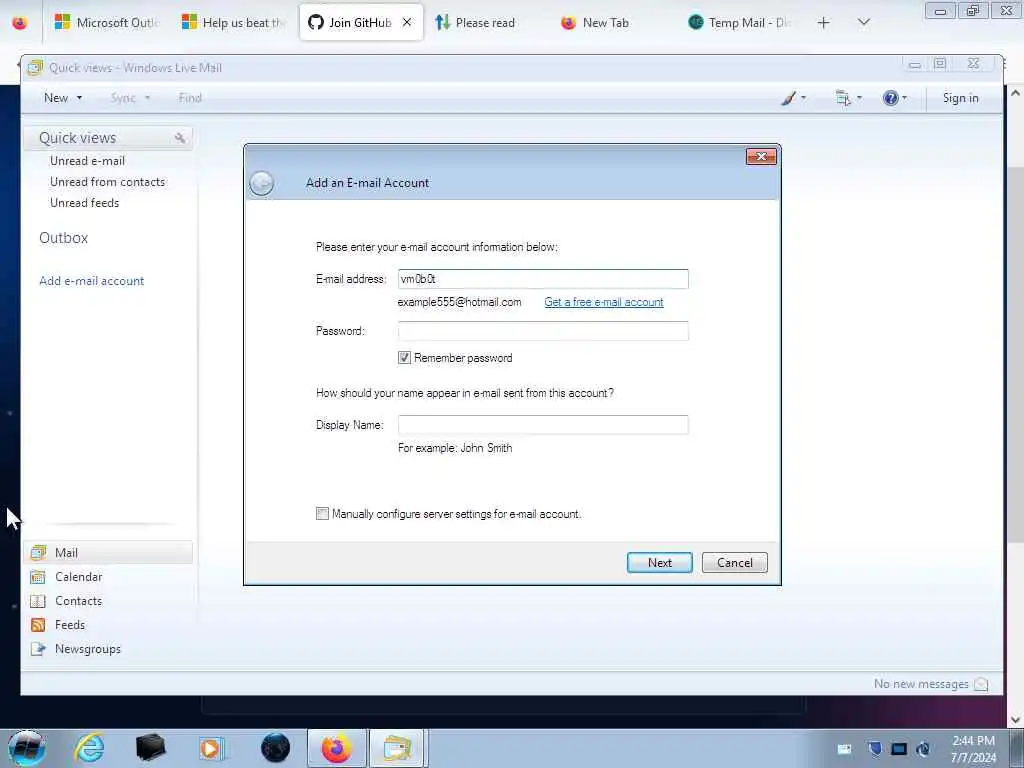Open the dark globe taskbar app
Image resolution: width=1024 pixels, height=768 pixels.
[275, 748]
